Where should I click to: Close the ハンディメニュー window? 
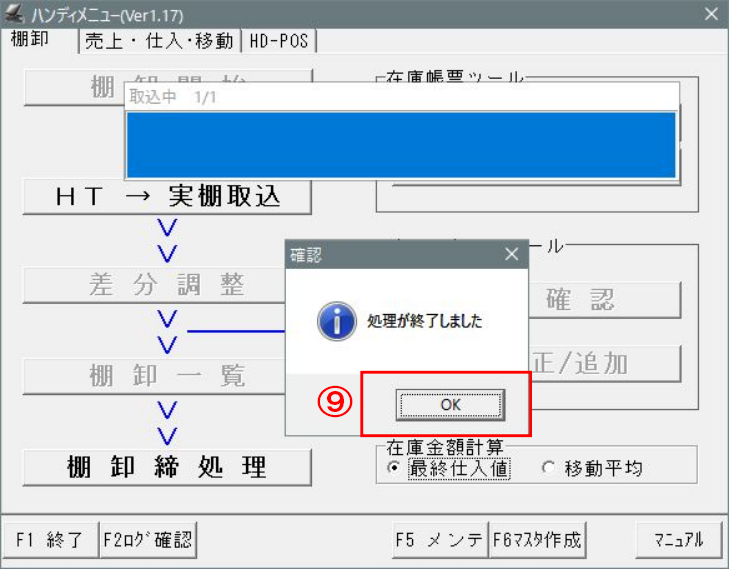(x=711, y=13)
